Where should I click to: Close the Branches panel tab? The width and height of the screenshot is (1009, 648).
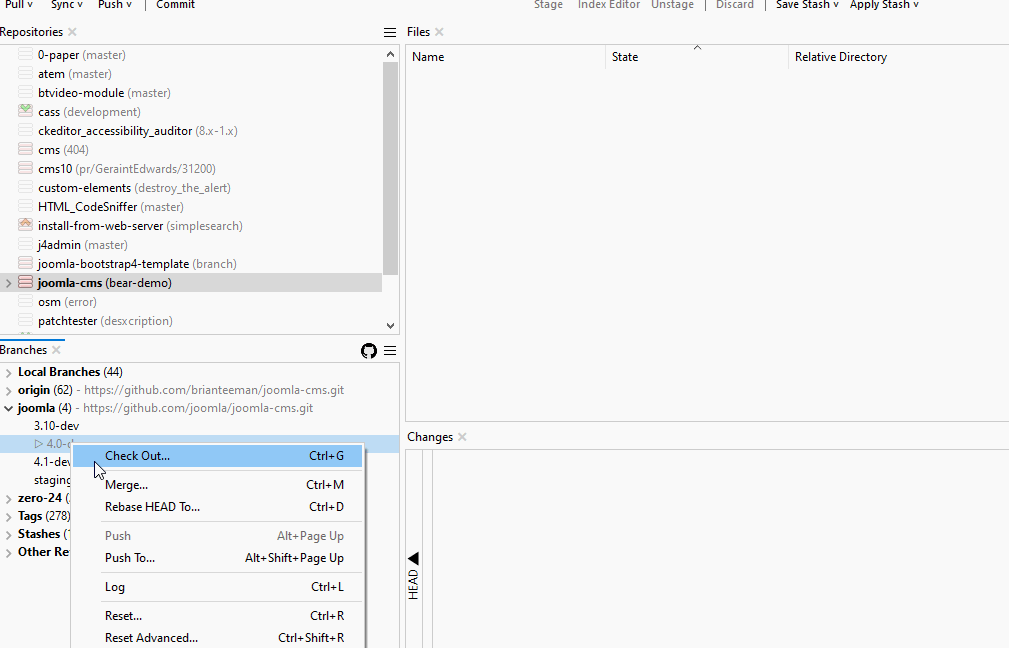click(x=56, y=350)
